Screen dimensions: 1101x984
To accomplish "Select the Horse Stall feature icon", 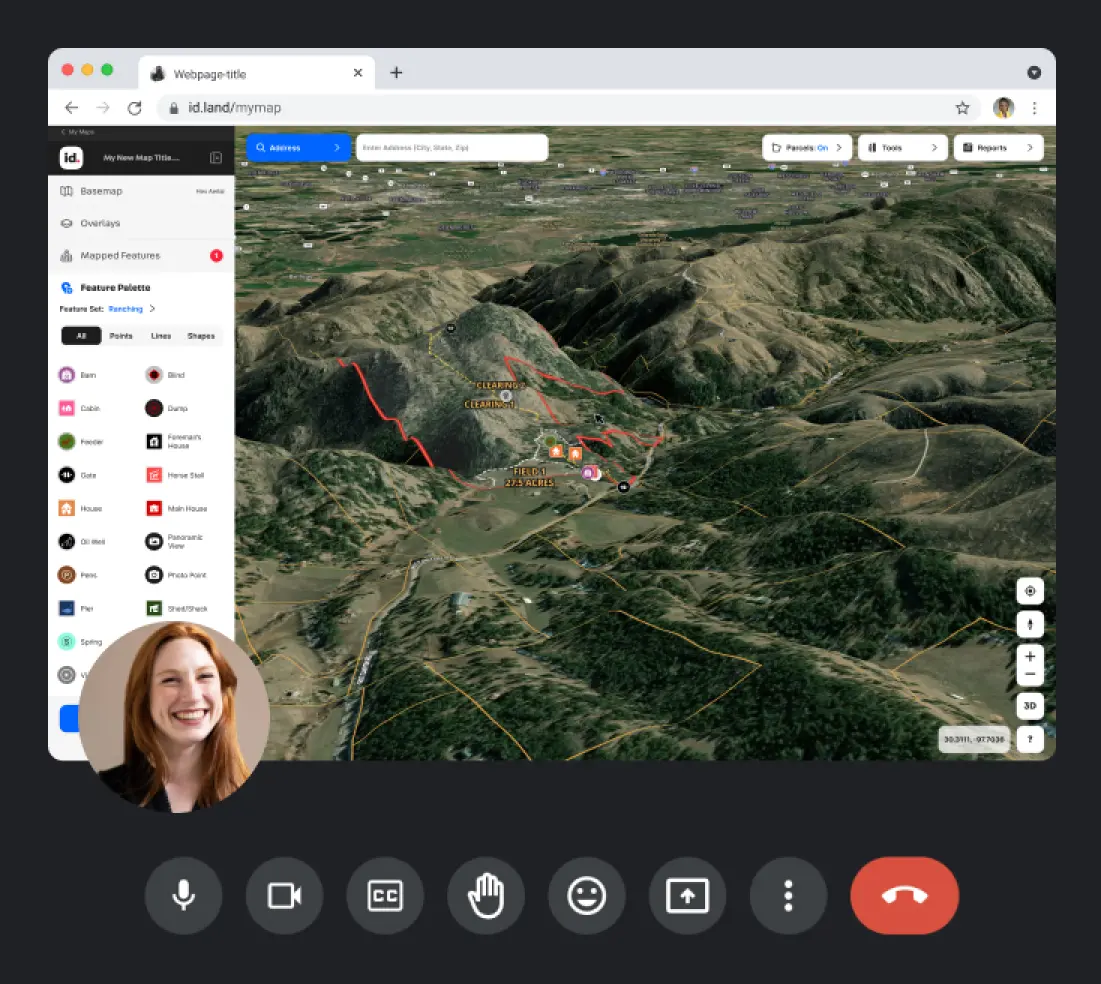I will 153,474.
